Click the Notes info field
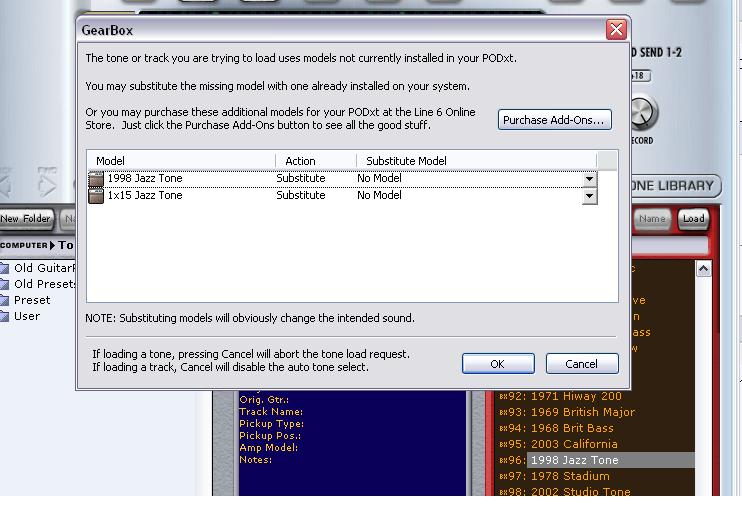Viewport: 742px width, 512px height. click(256, 459)
